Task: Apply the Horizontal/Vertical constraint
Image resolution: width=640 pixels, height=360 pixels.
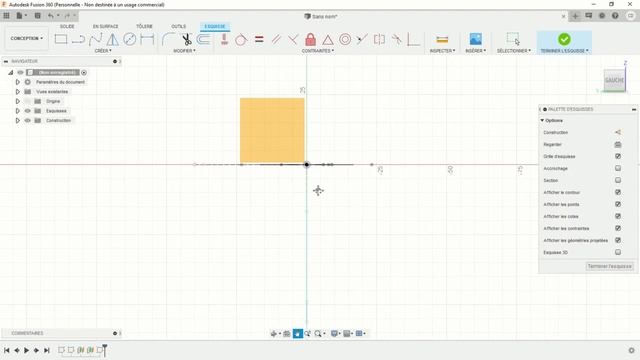Action: pyautogui.click(x=224, y=39)
